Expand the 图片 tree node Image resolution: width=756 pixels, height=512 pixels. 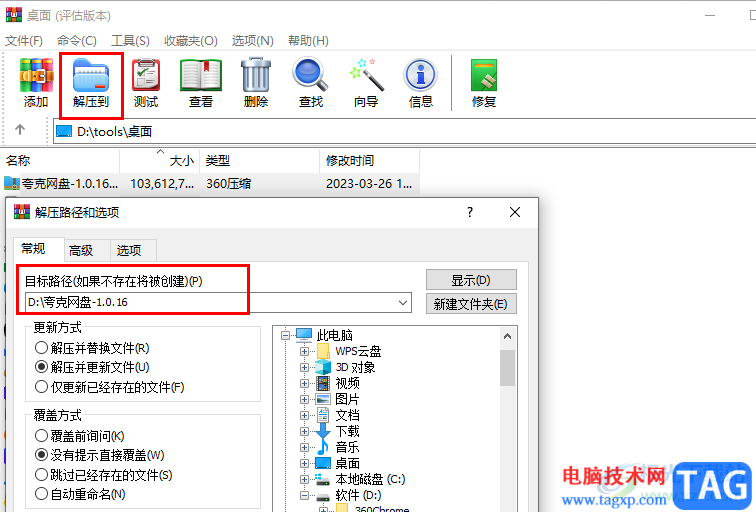(x=304, y=399)
